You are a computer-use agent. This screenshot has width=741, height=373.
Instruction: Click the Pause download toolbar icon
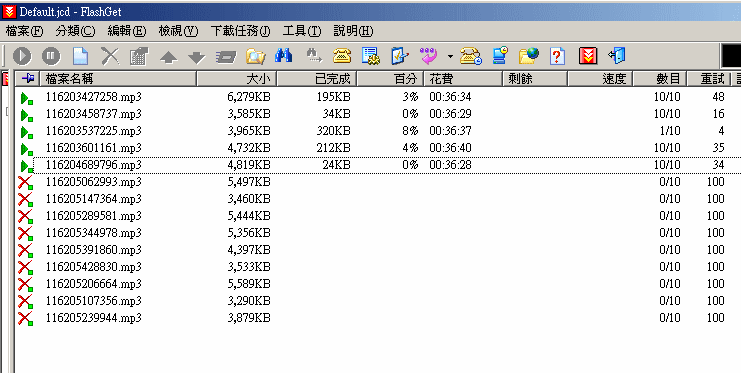point(51,56)
